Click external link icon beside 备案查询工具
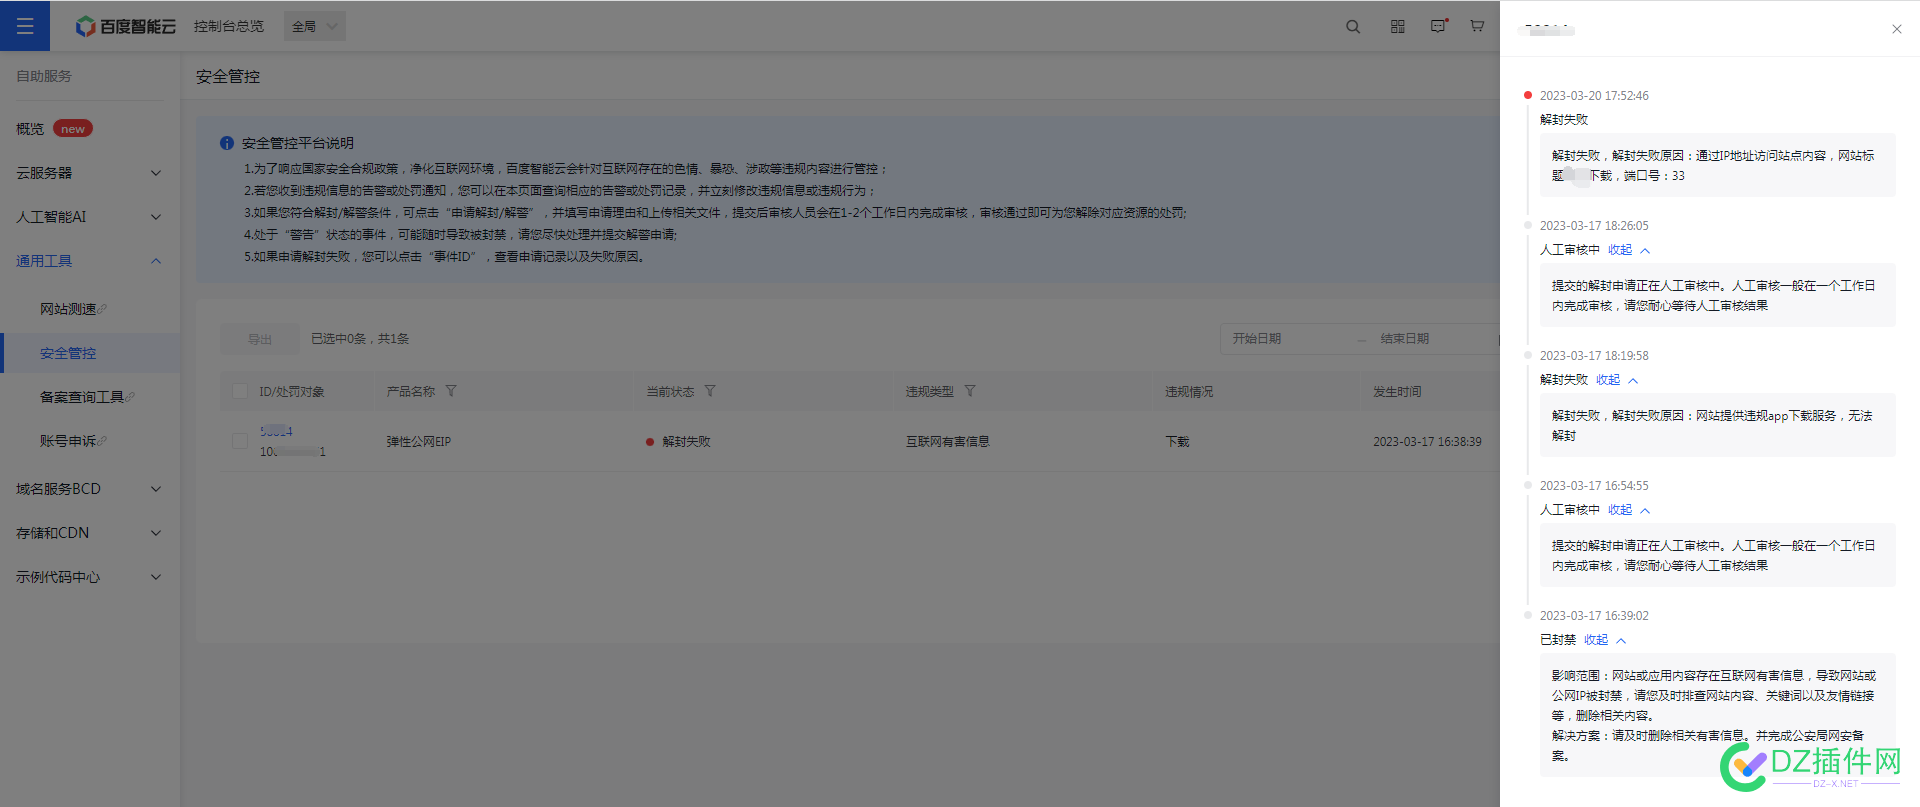The width and height of the screenshot is (1920, 807). click(130, 397)
